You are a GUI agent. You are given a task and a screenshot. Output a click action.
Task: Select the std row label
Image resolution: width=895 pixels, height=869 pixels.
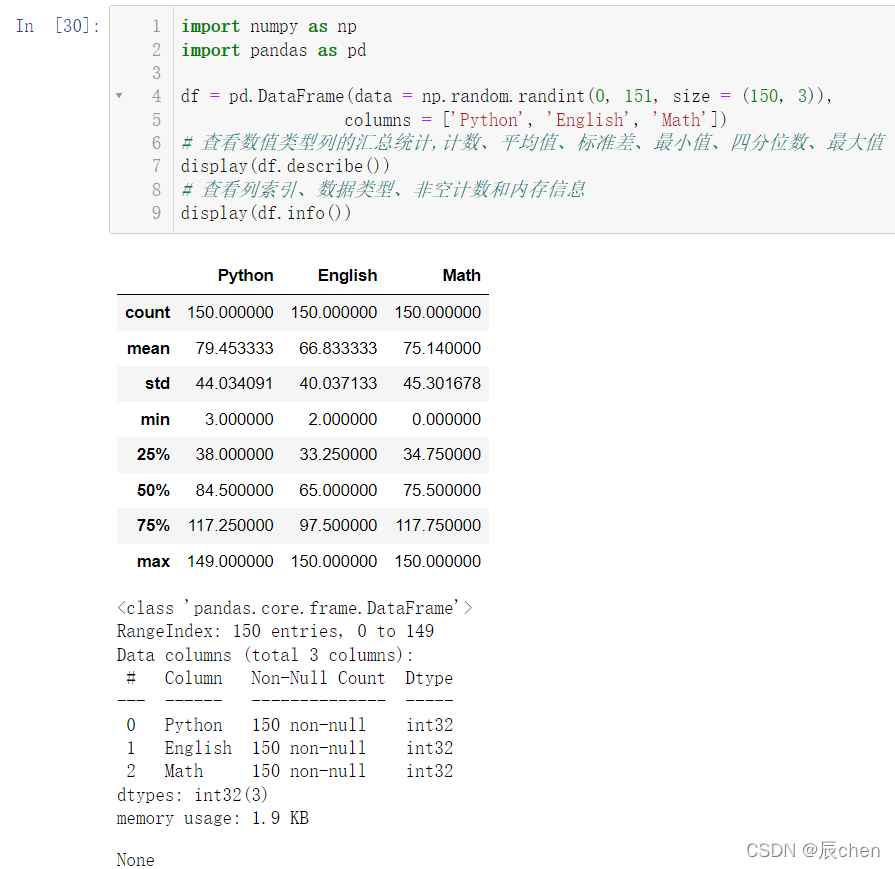pos(158,383)
